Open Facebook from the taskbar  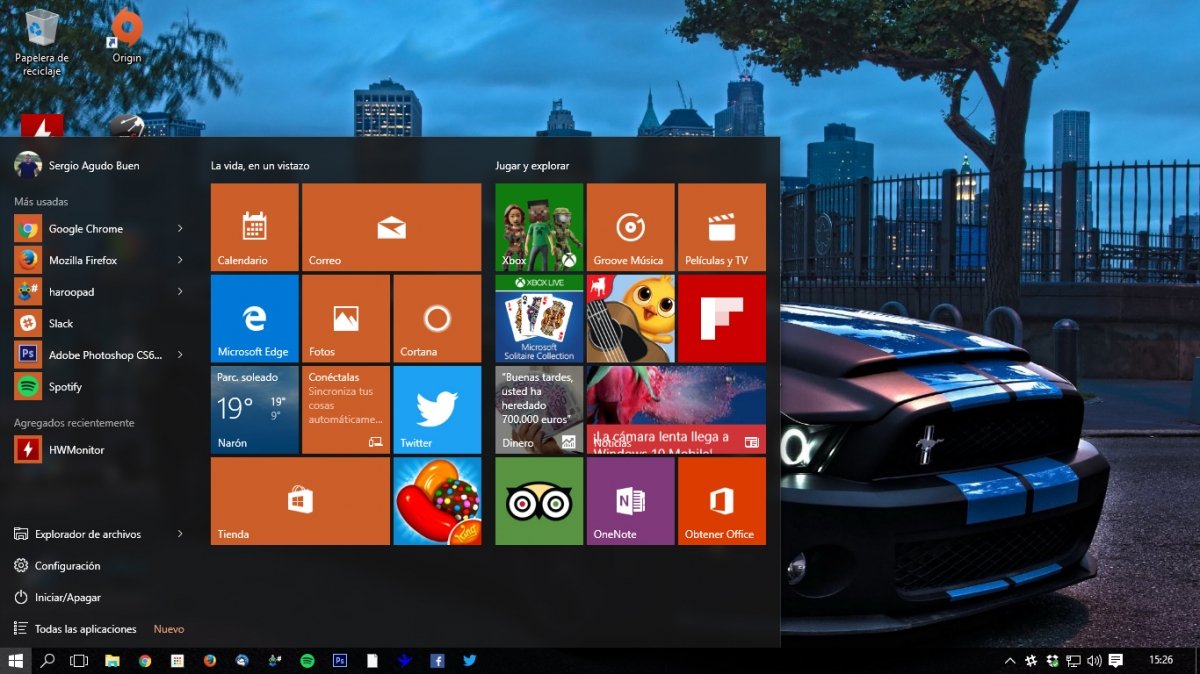pos(437,661)
